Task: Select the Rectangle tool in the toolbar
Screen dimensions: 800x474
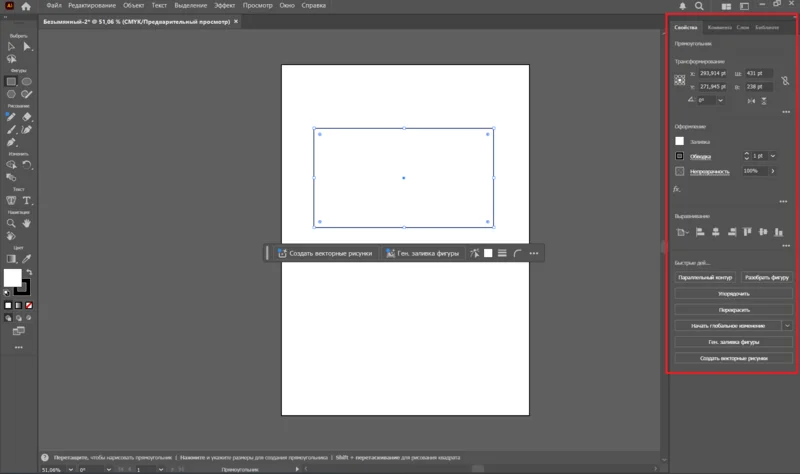Action: [x=11, y=81]
